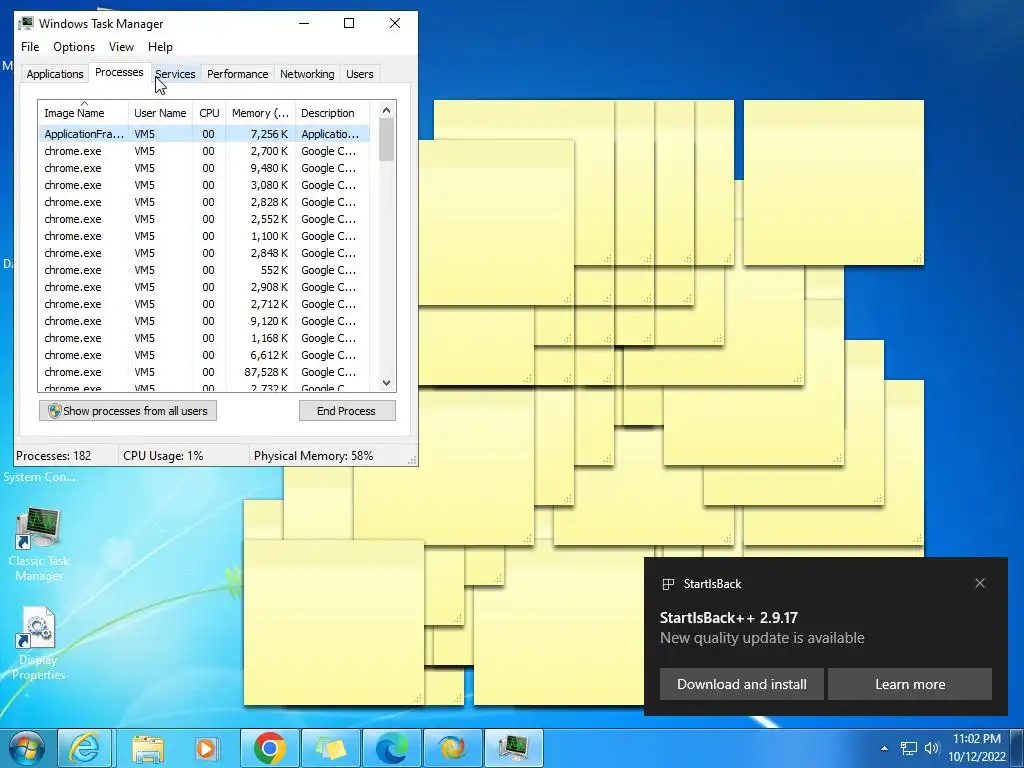Select Task Manager taskbar button
Viewport: 1024px width, 768px height.
tap(514, 748)
